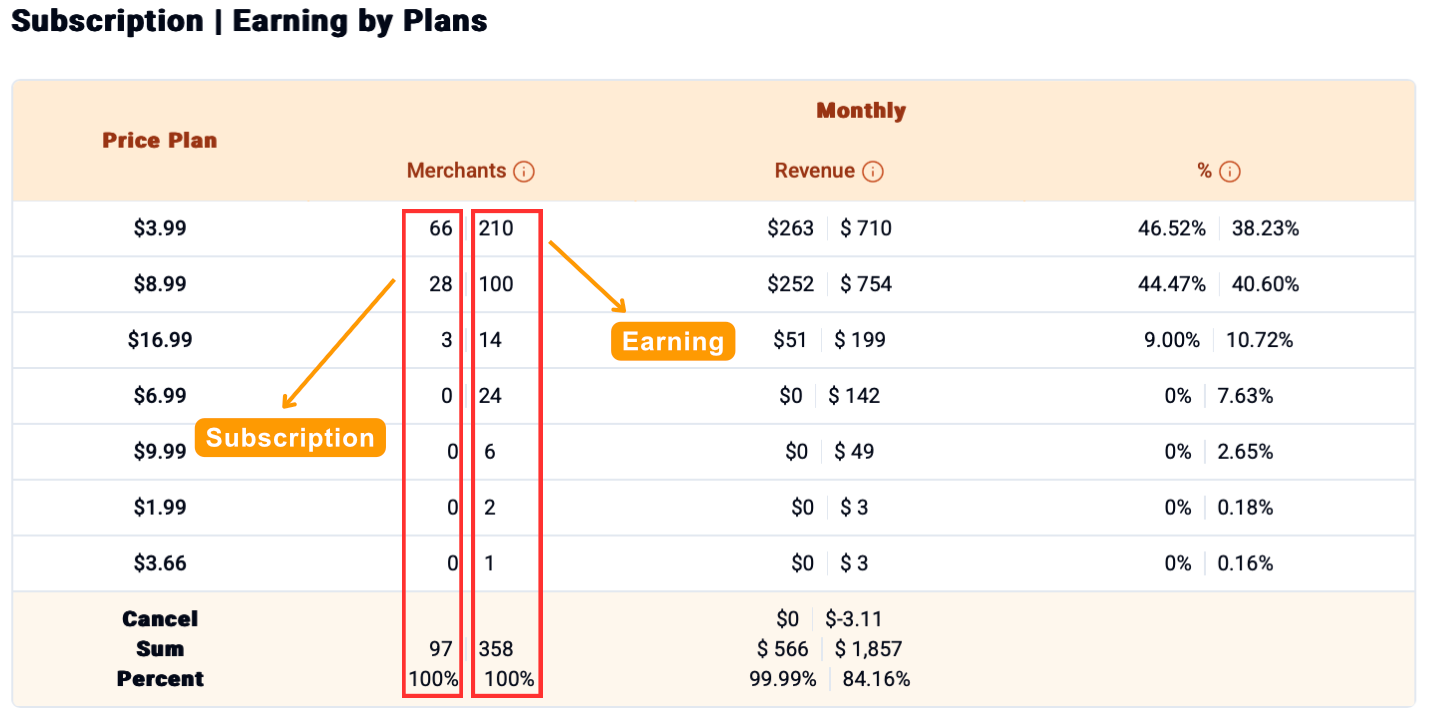Viewport: 1430px width, 716px height.
Task: Click the info icon next to Merchants
Action: pyautogui.click(x=524, y=172)
